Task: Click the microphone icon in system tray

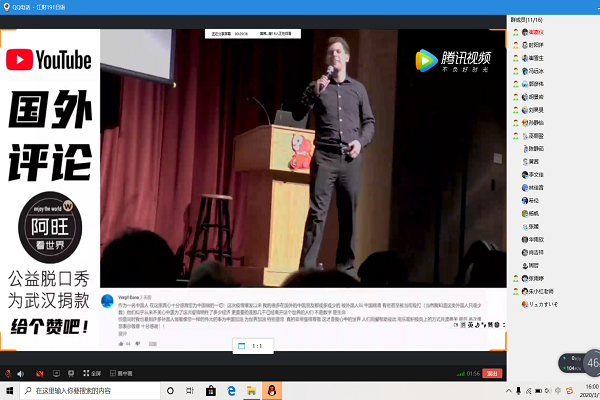Action: [x=518, y=391]
